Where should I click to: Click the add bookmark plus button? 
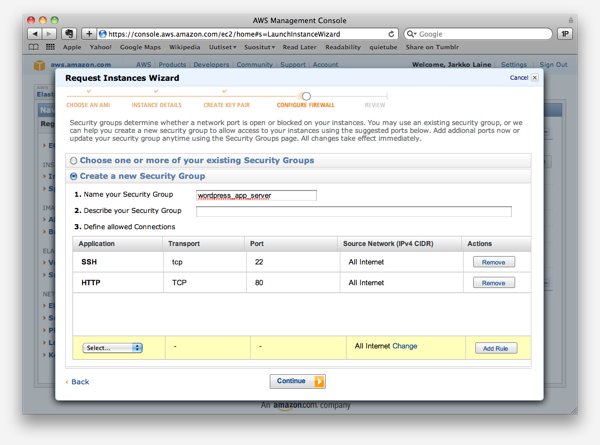(x=88, y=33)
